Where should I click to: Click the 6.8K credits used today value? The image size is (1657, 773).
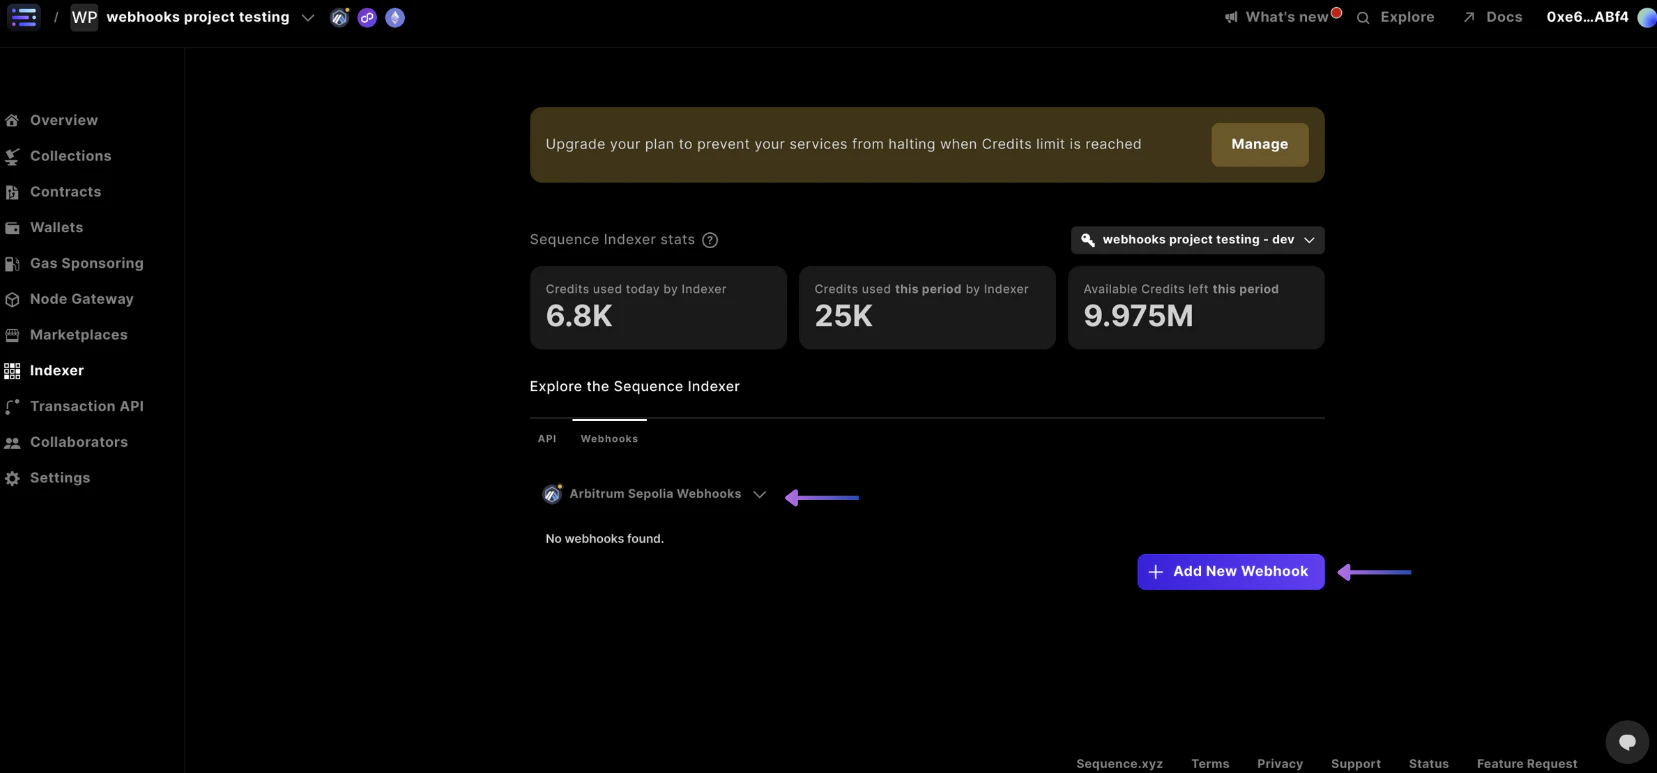[x=579, y=316]
